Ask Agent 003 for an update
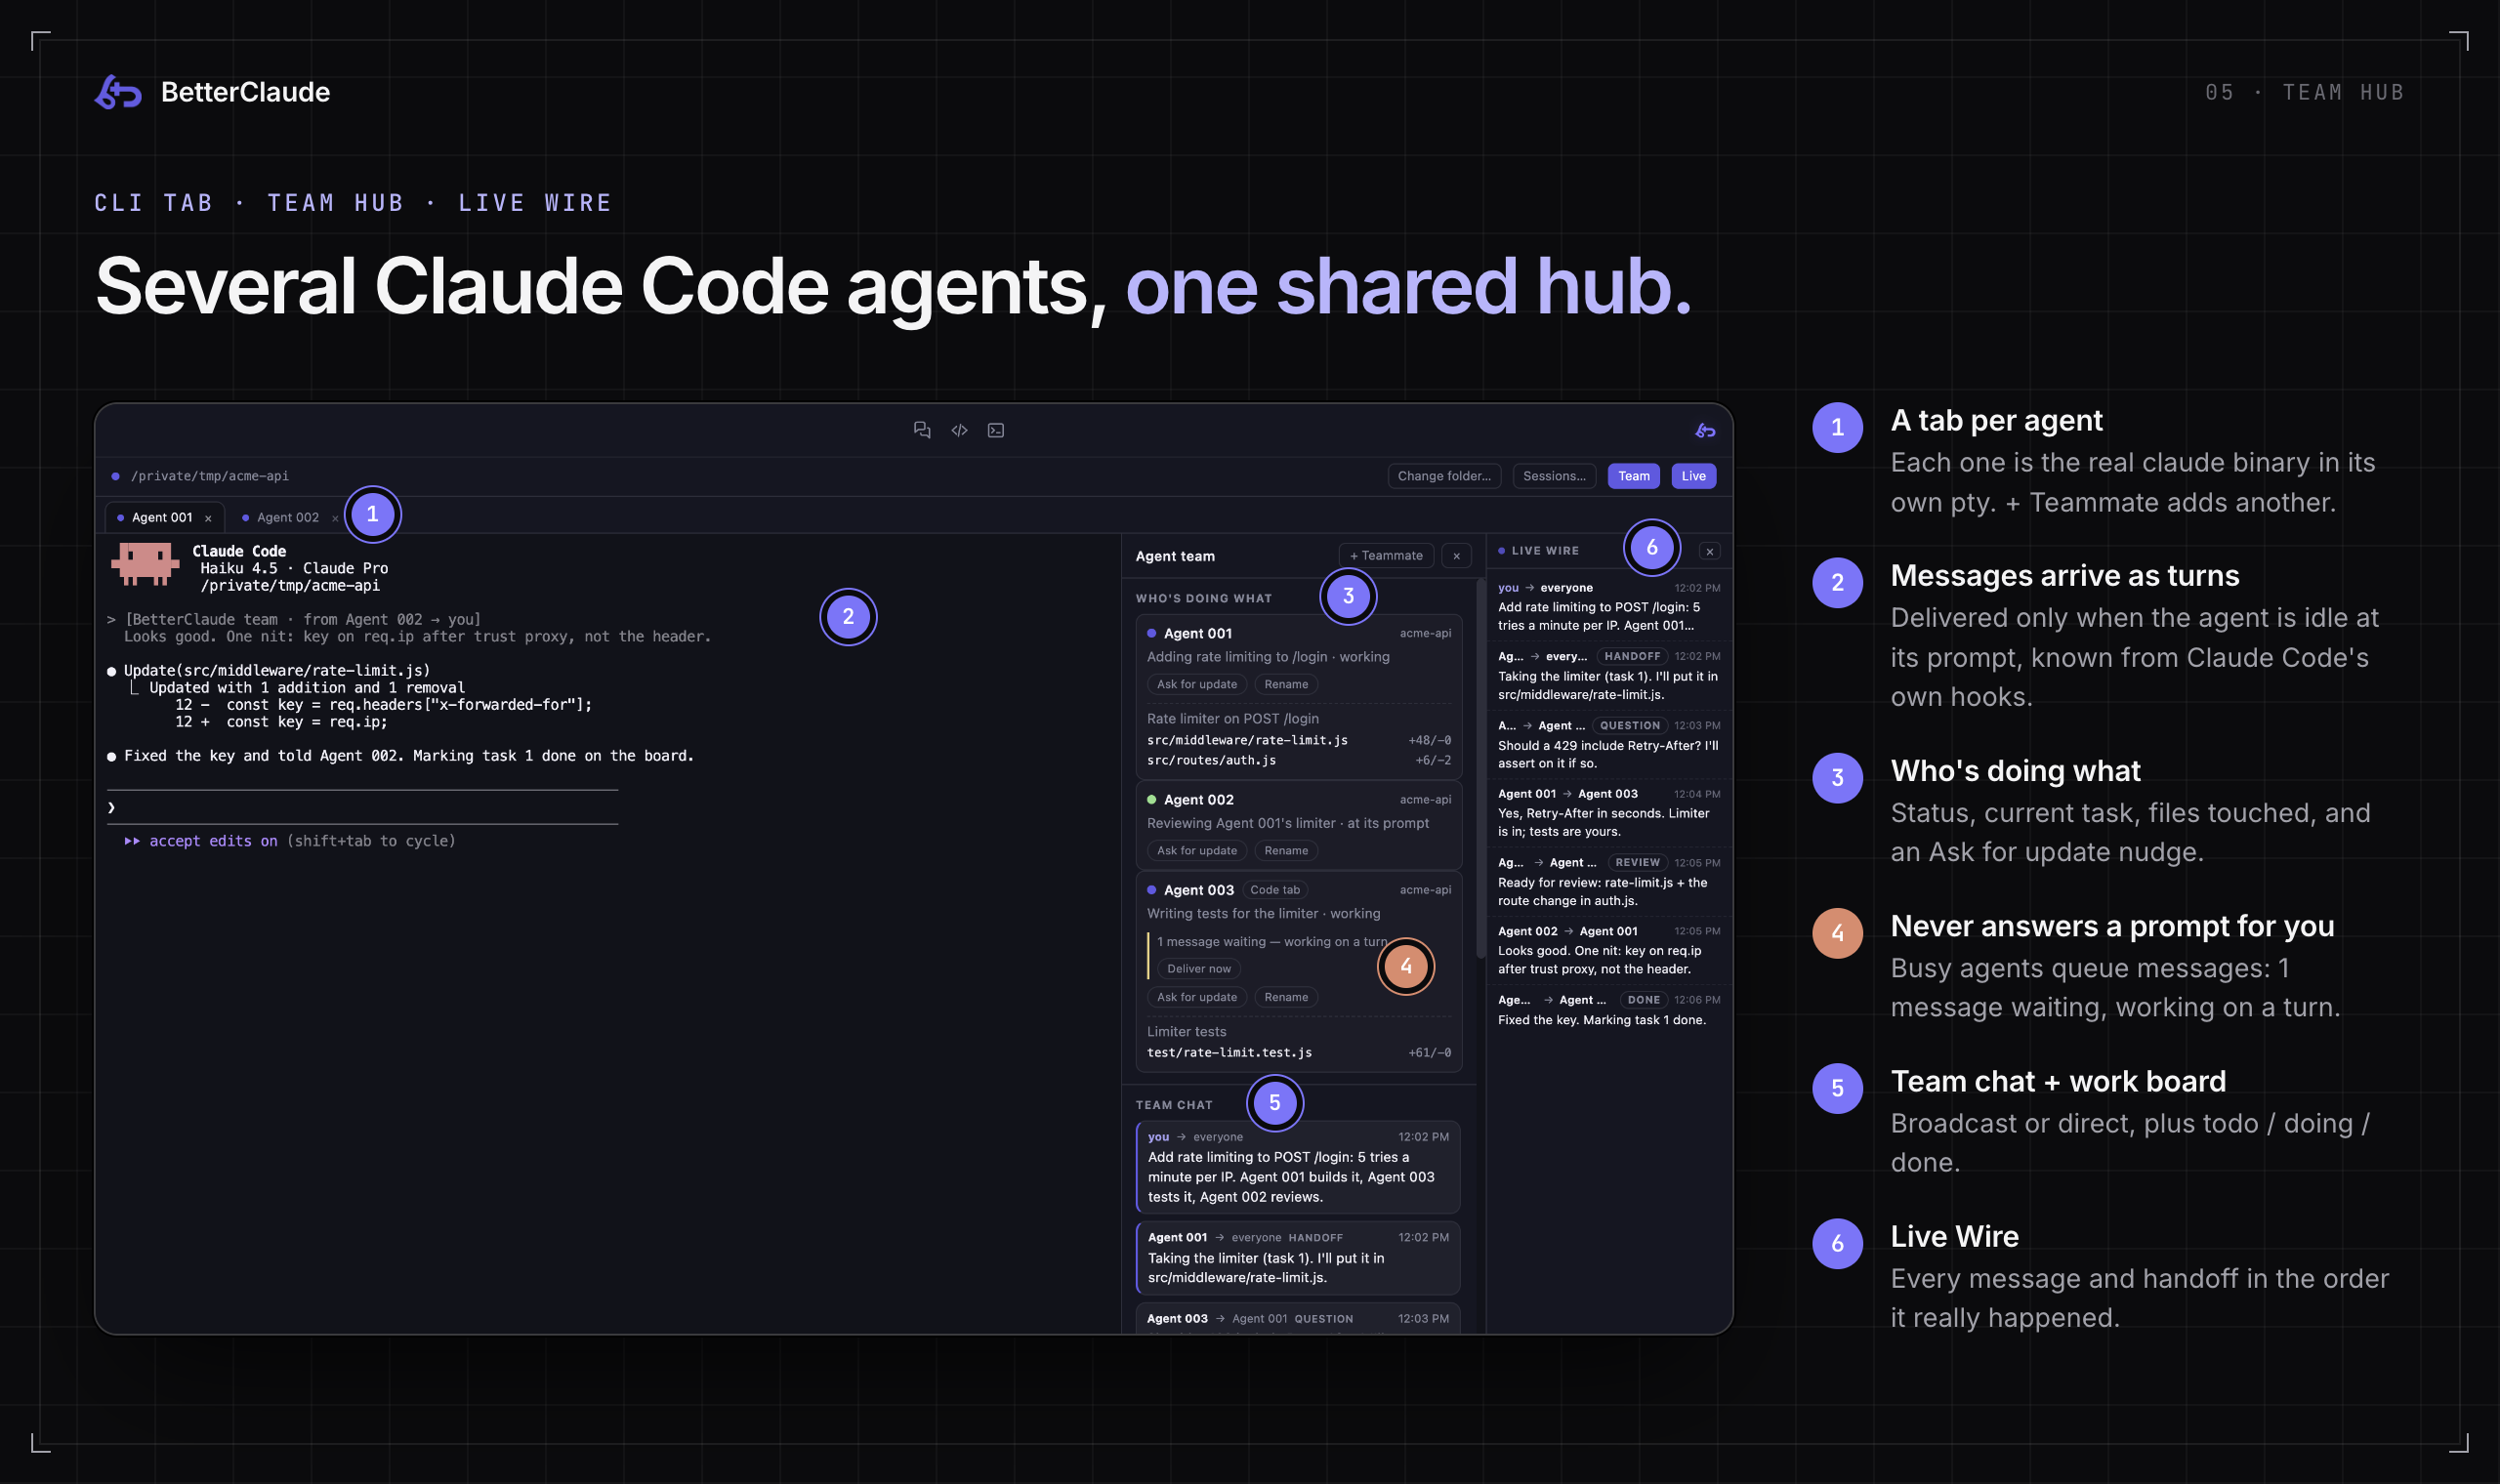 click(x=1196, y=997)
